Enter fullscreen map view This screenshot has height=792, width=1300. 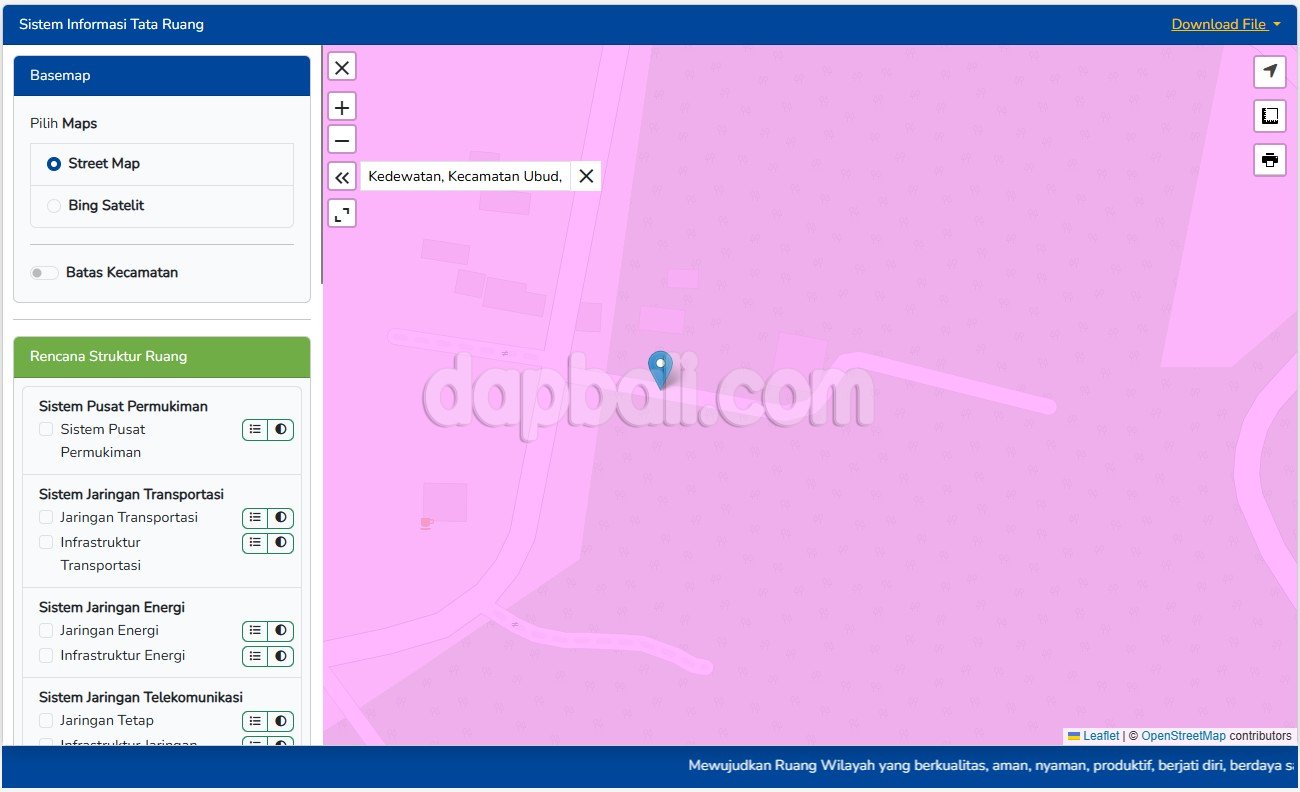coord(342,213)
